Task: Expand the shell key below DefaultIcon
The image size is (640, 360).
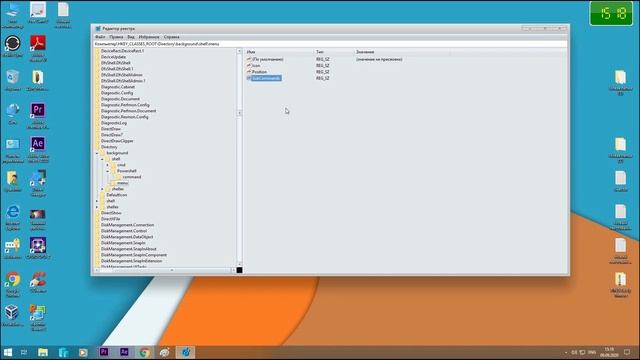Action: (x=97, y=201)
